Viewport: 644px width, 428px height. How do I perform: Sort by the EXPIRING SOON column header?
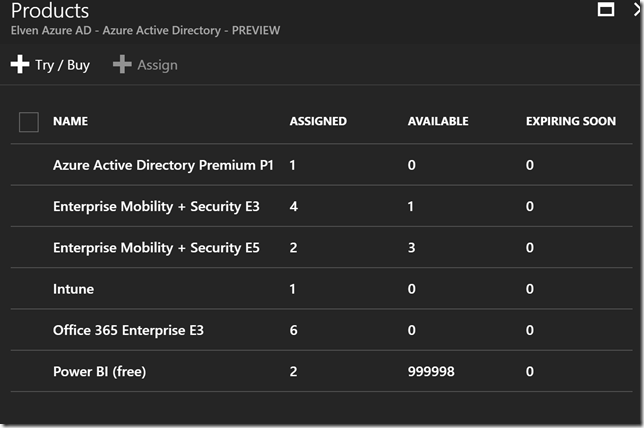click(571, 122)
